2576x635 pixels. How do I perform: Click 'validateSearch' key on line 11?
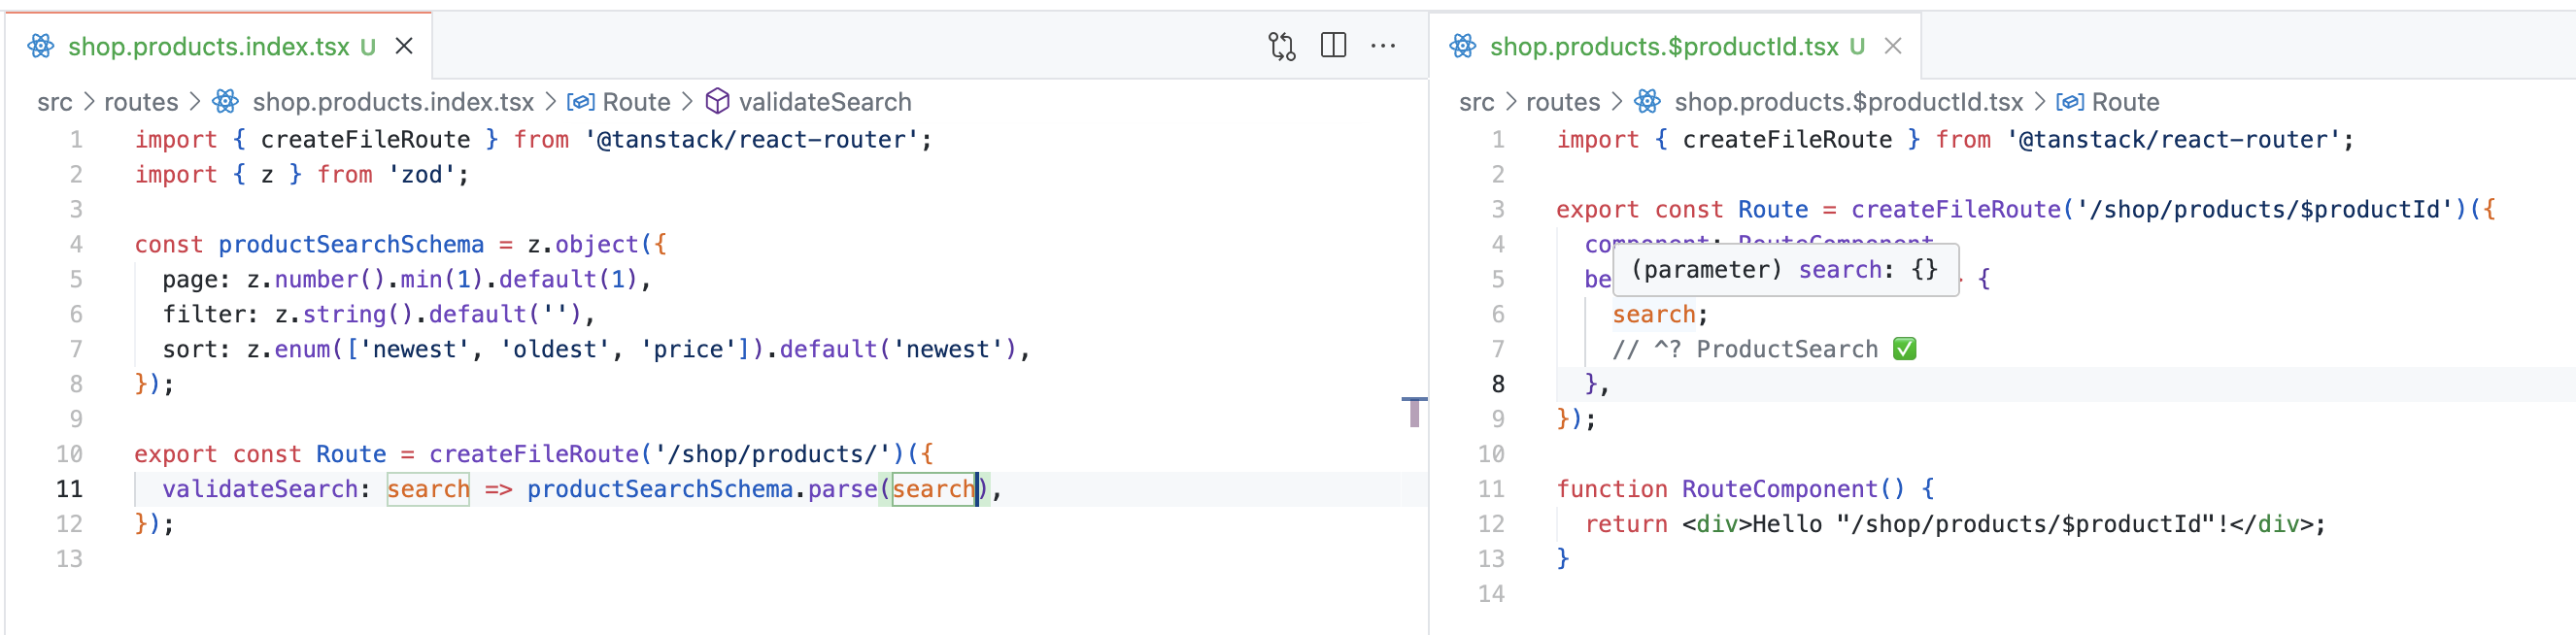tap(260, 489)
